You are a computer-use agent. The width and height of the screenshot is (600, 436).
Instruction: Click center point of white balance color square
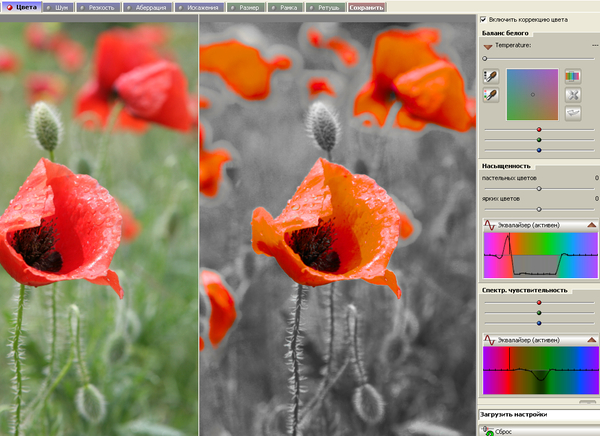pyautogui.click(x=533, y=95)
